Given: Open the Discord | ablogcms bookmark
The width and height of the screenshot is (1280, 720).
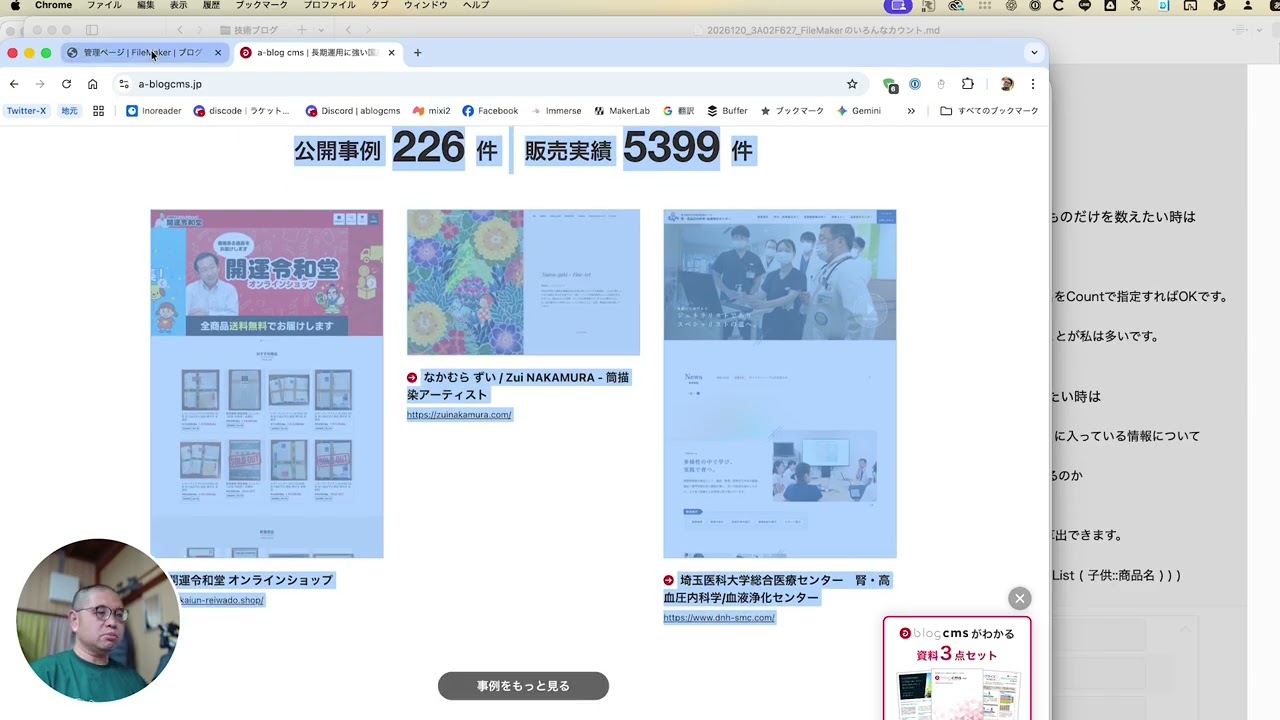Looking at the screenshot, I should click(353, 111).
